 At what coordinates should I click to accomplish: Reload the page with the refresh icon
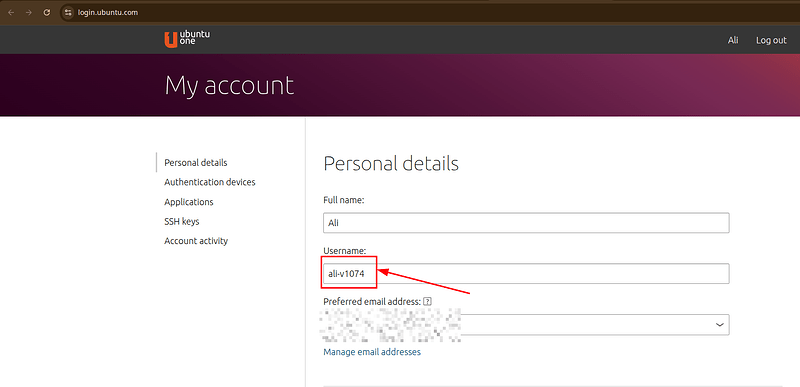pos(46,13)
